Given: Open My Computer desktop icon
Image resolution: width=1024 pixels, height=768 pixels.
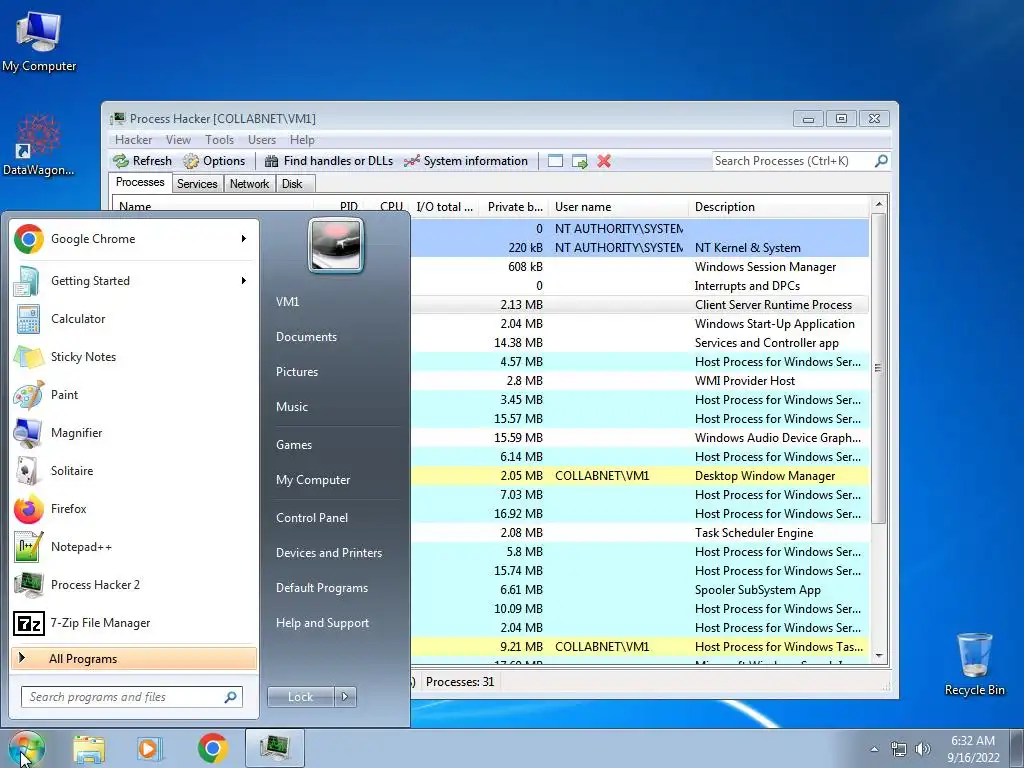Looking at the screenshot, I should 39,42.
